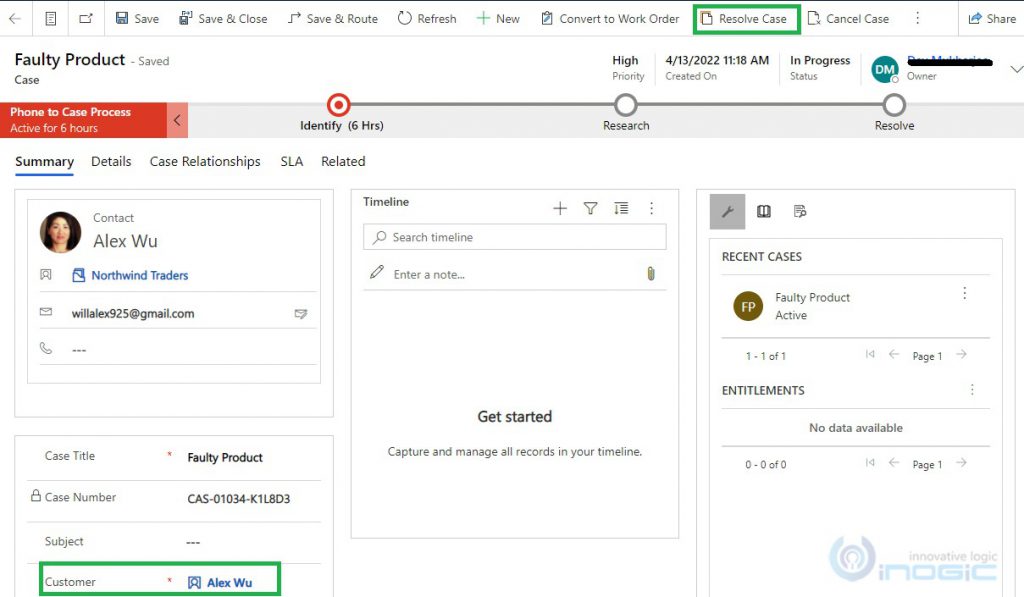Click inside the Search timeline field
1024x597 pixels.
point(513,237)
